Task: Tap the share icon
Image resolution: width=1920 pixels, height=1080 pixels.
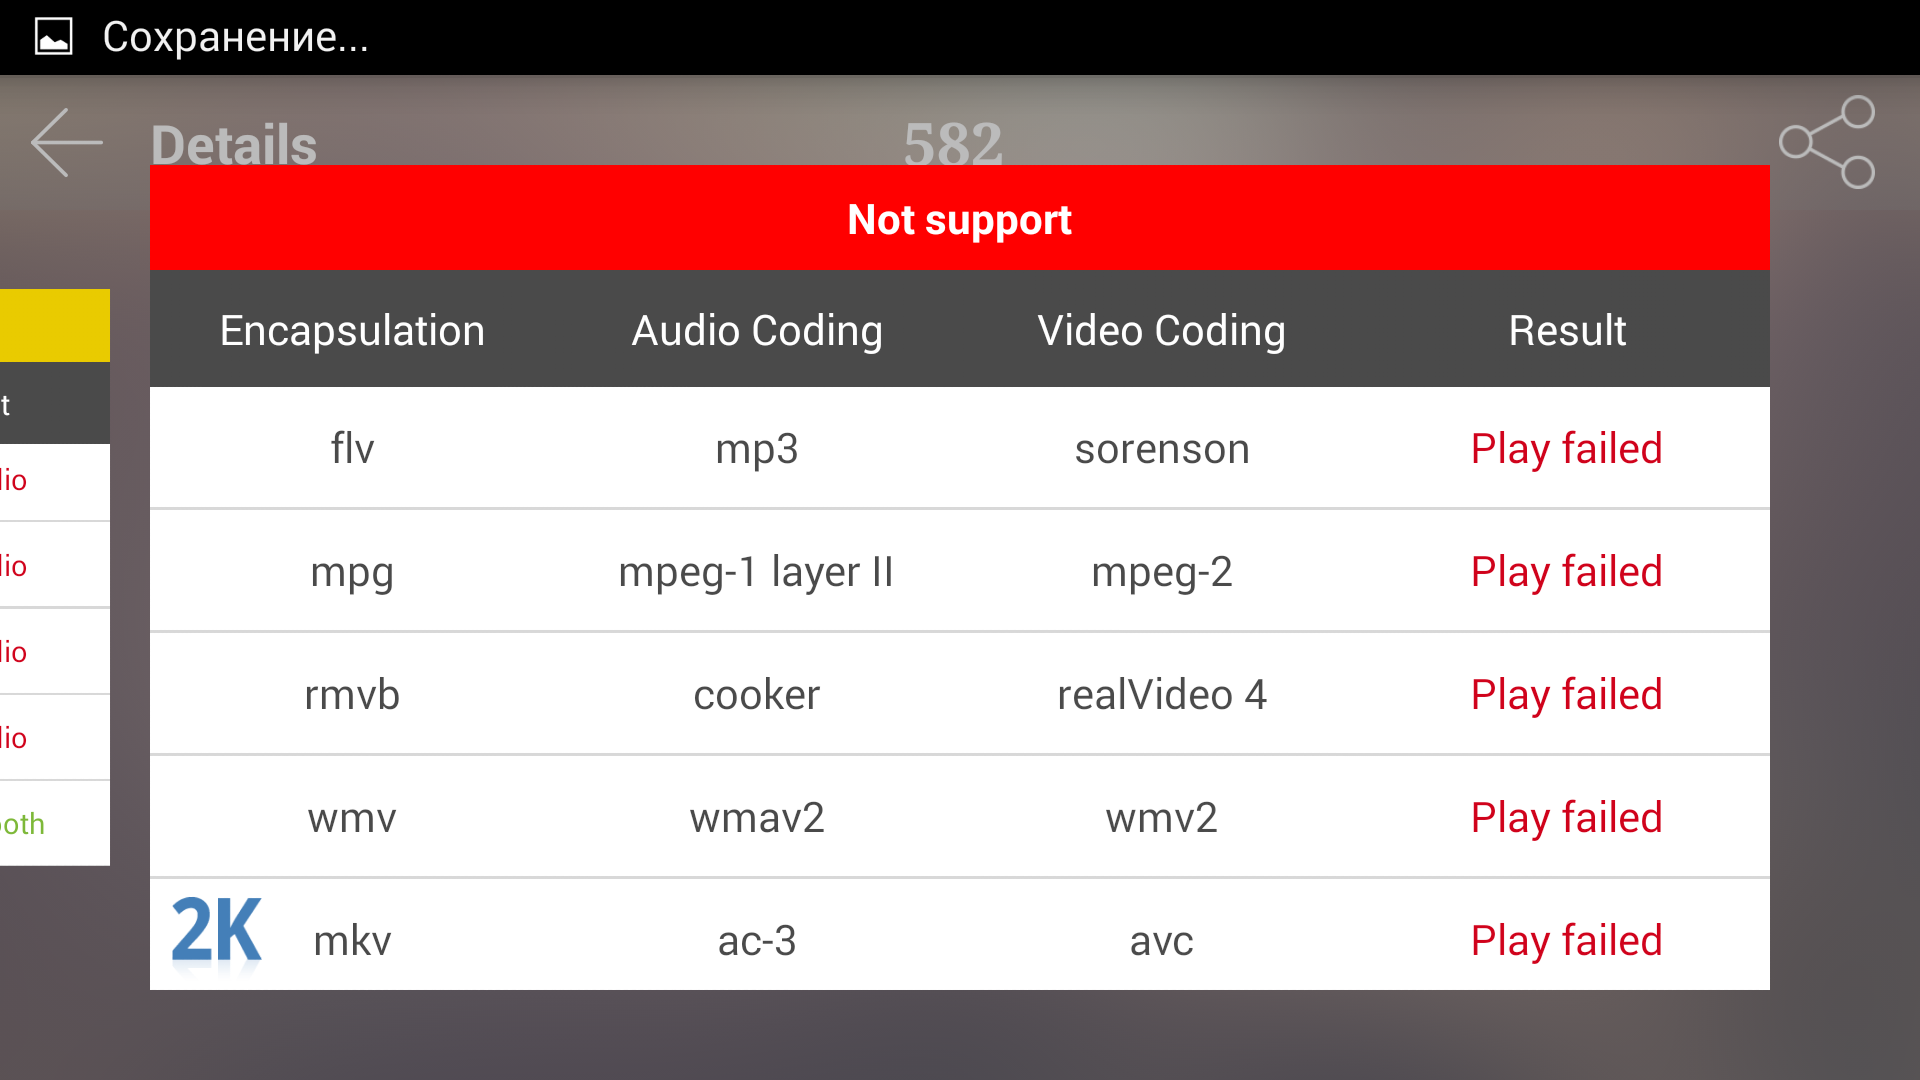Action: click(x=1827, y=142)
